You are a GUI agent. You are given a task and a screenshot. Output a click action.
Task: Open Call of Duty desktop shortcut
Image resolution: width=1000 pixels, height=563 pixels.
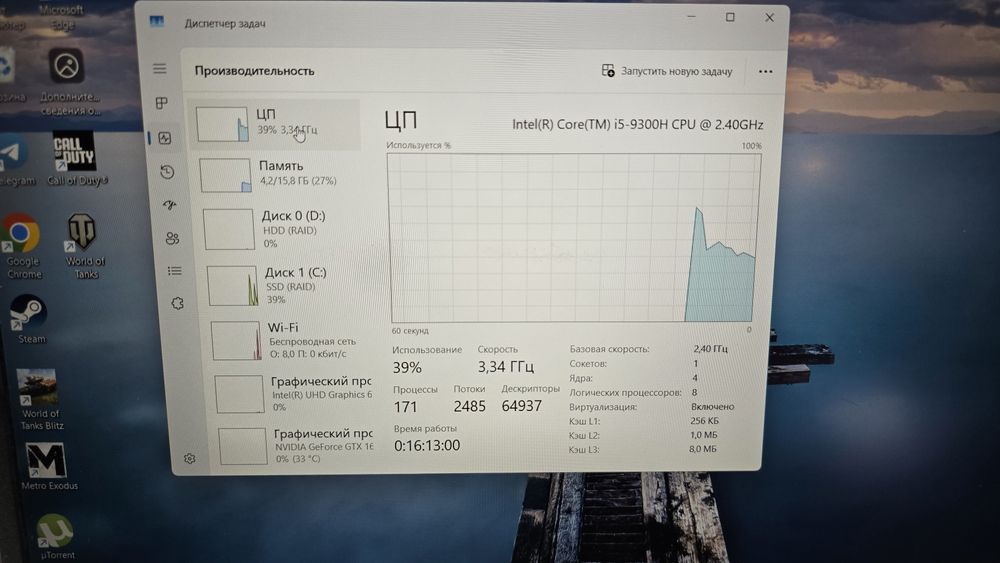(x=76, y=158)
